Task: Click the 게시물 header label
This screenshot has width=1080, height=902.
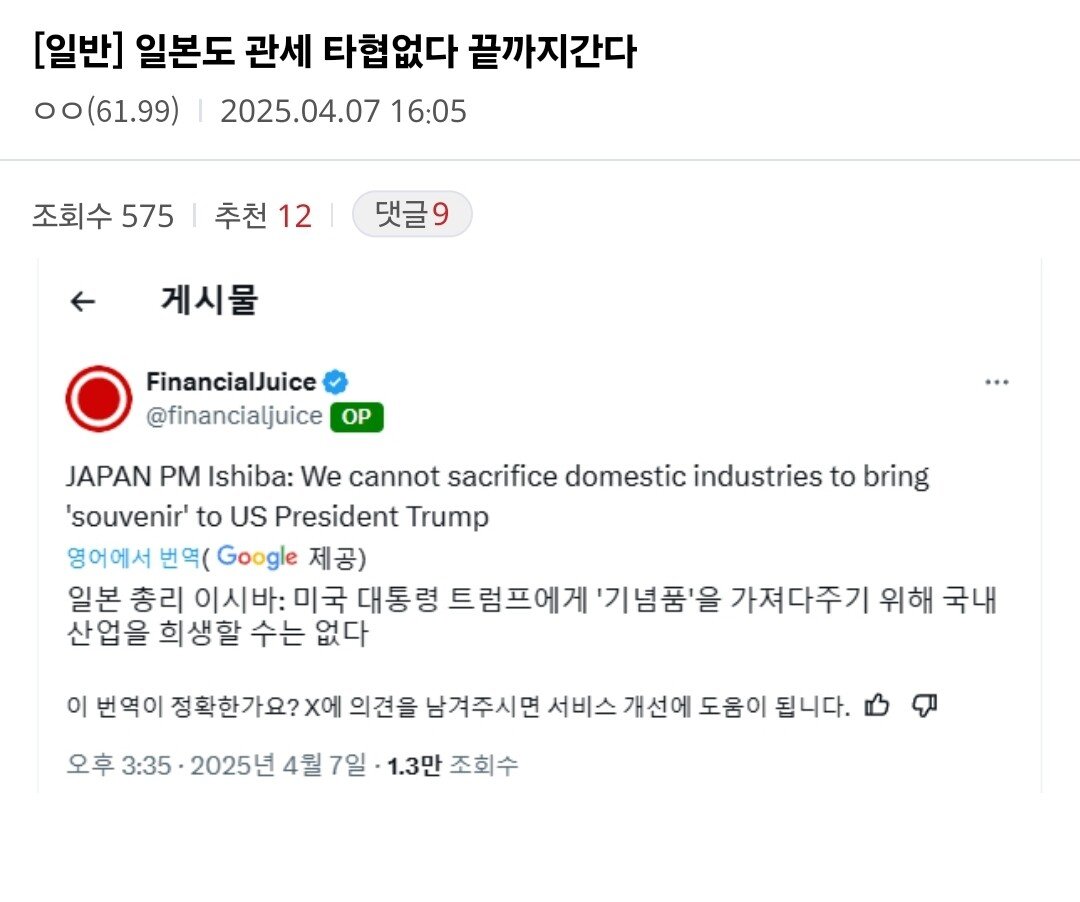Action: (x=209, y=300)
